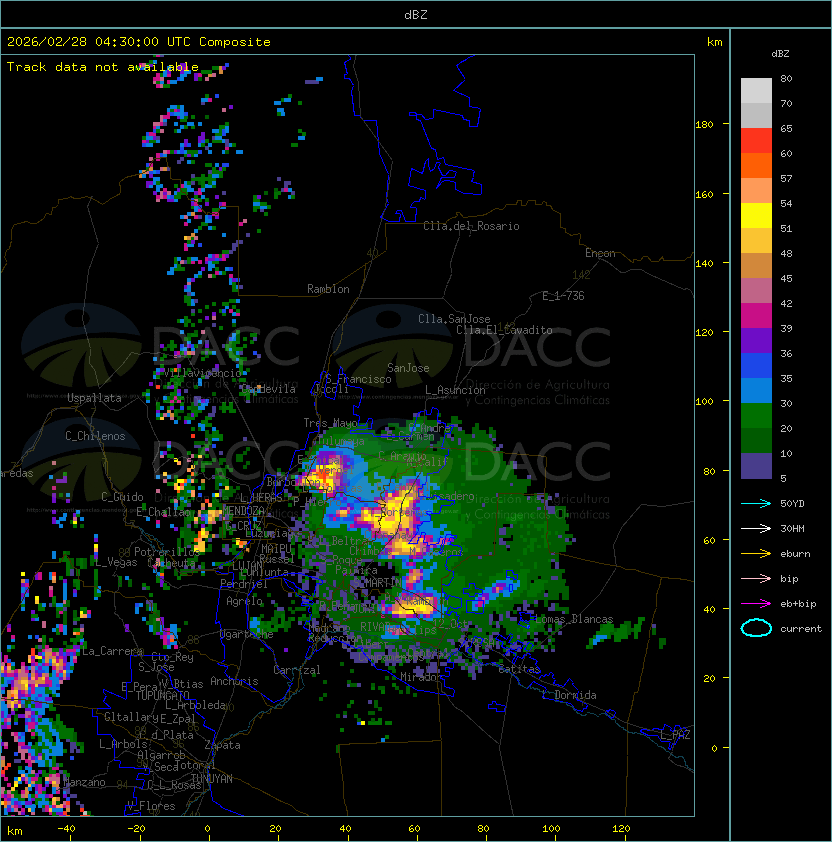Click the 'E_Challao' map label

pos(163,512)
